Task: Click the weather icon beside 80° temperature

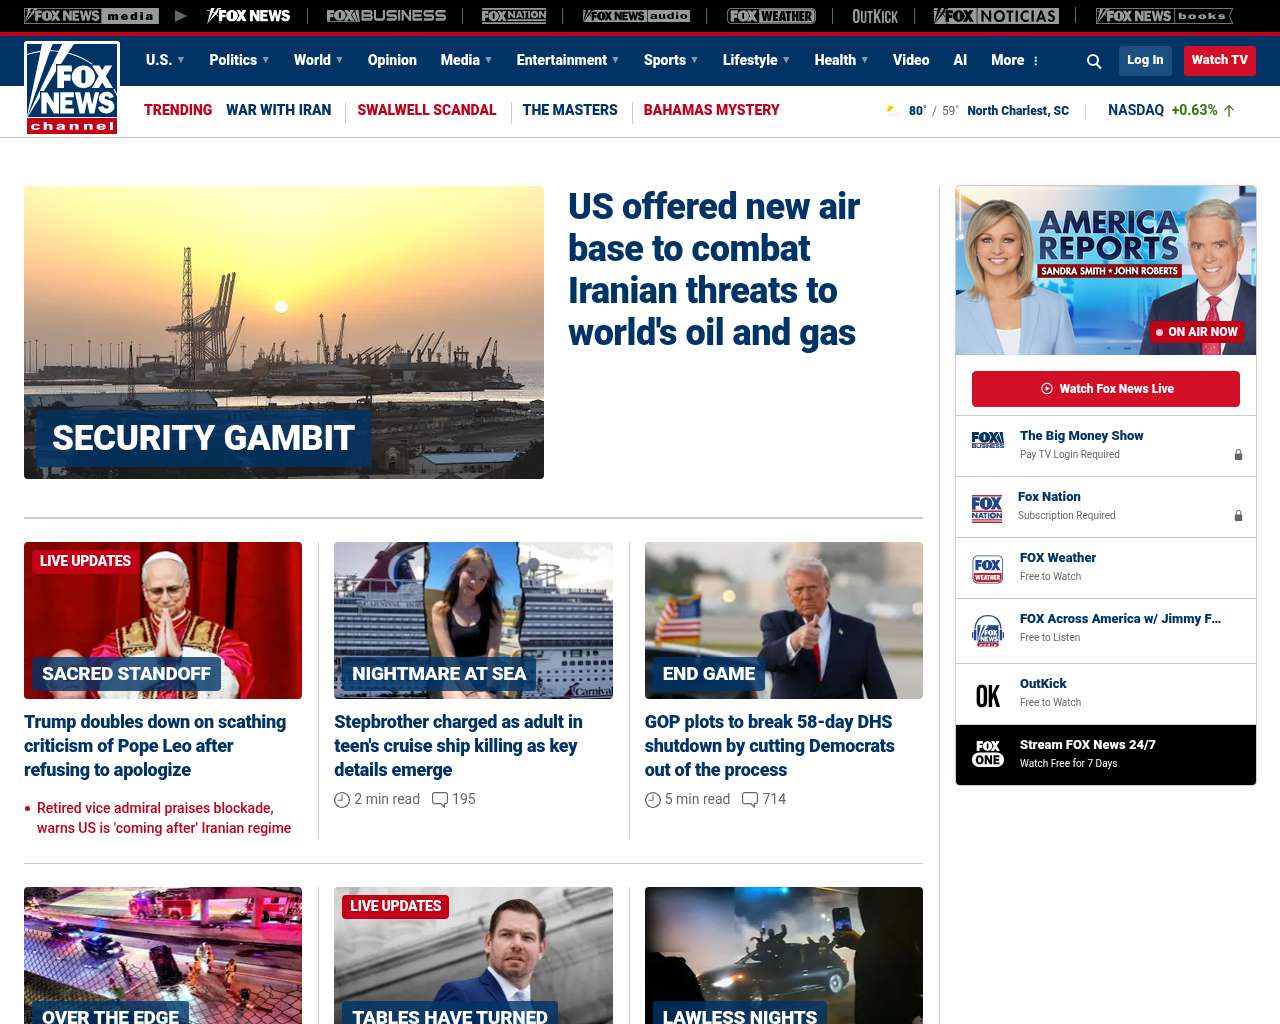Action: point(892,110)
